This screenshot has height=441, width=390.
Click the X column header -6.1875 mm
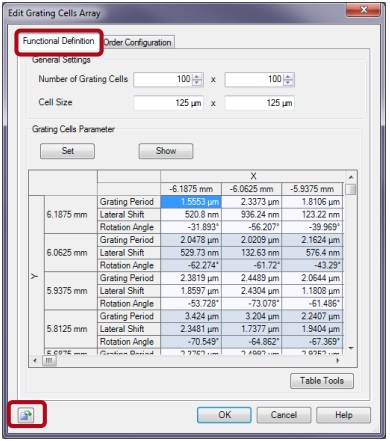(191, 189)
